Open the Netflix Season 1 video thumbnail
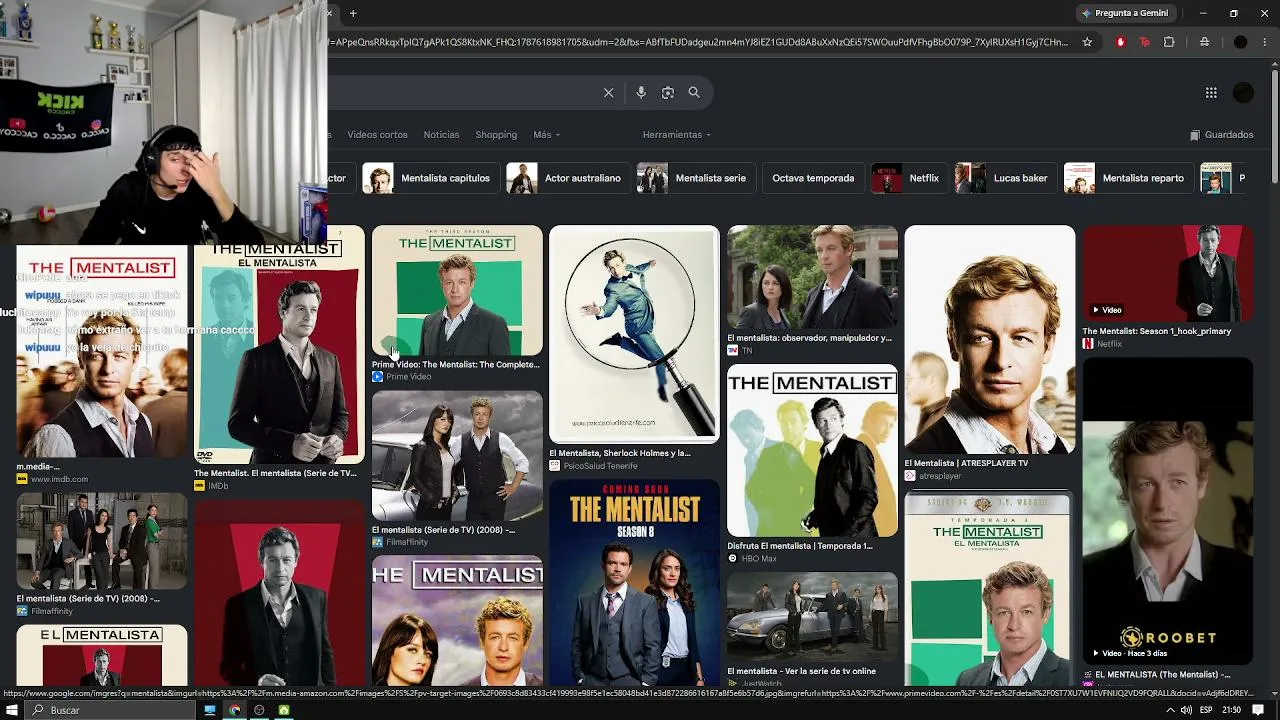This screenshot has height=720, width=1280. 1168,273
